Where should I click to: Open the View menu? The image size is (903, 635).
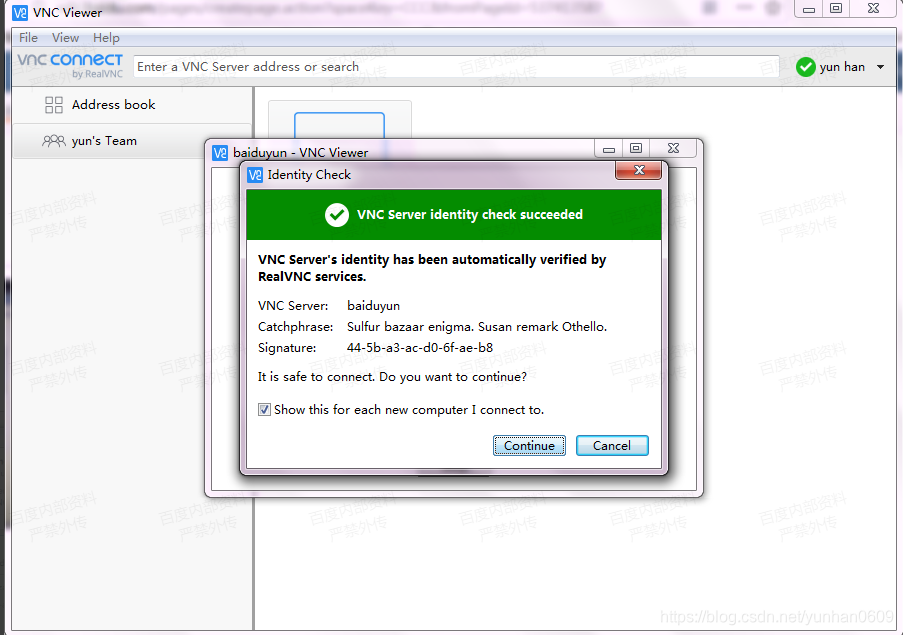coord(65,38)
